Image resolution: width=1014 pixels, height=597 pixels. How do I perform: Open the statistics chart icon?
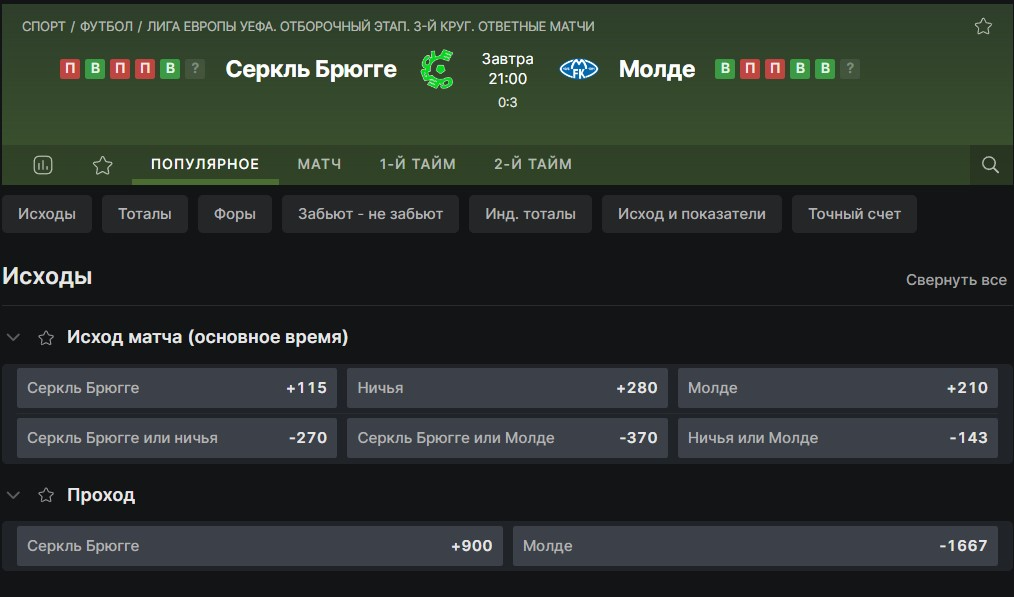(43, 165)
